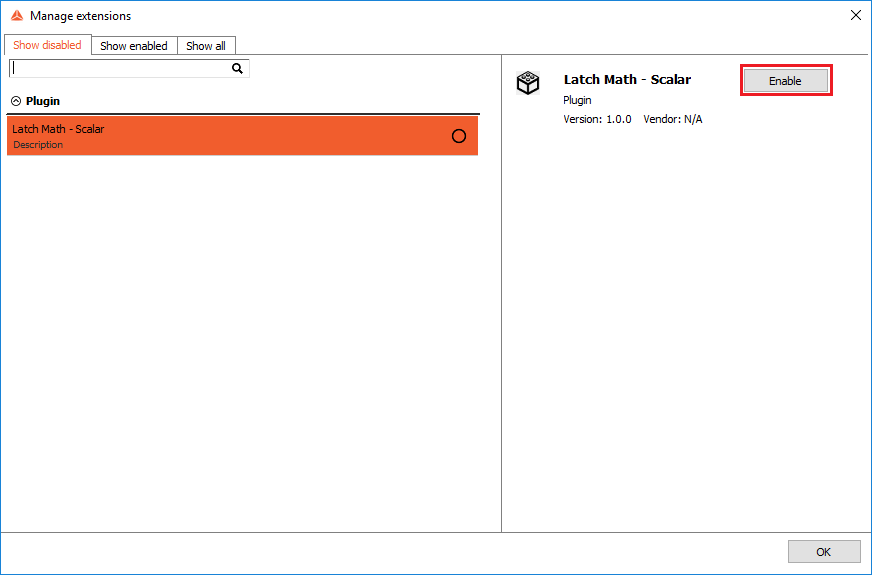Switch to the Show all tab
The image size is (872, 575).
pos(206,46)
